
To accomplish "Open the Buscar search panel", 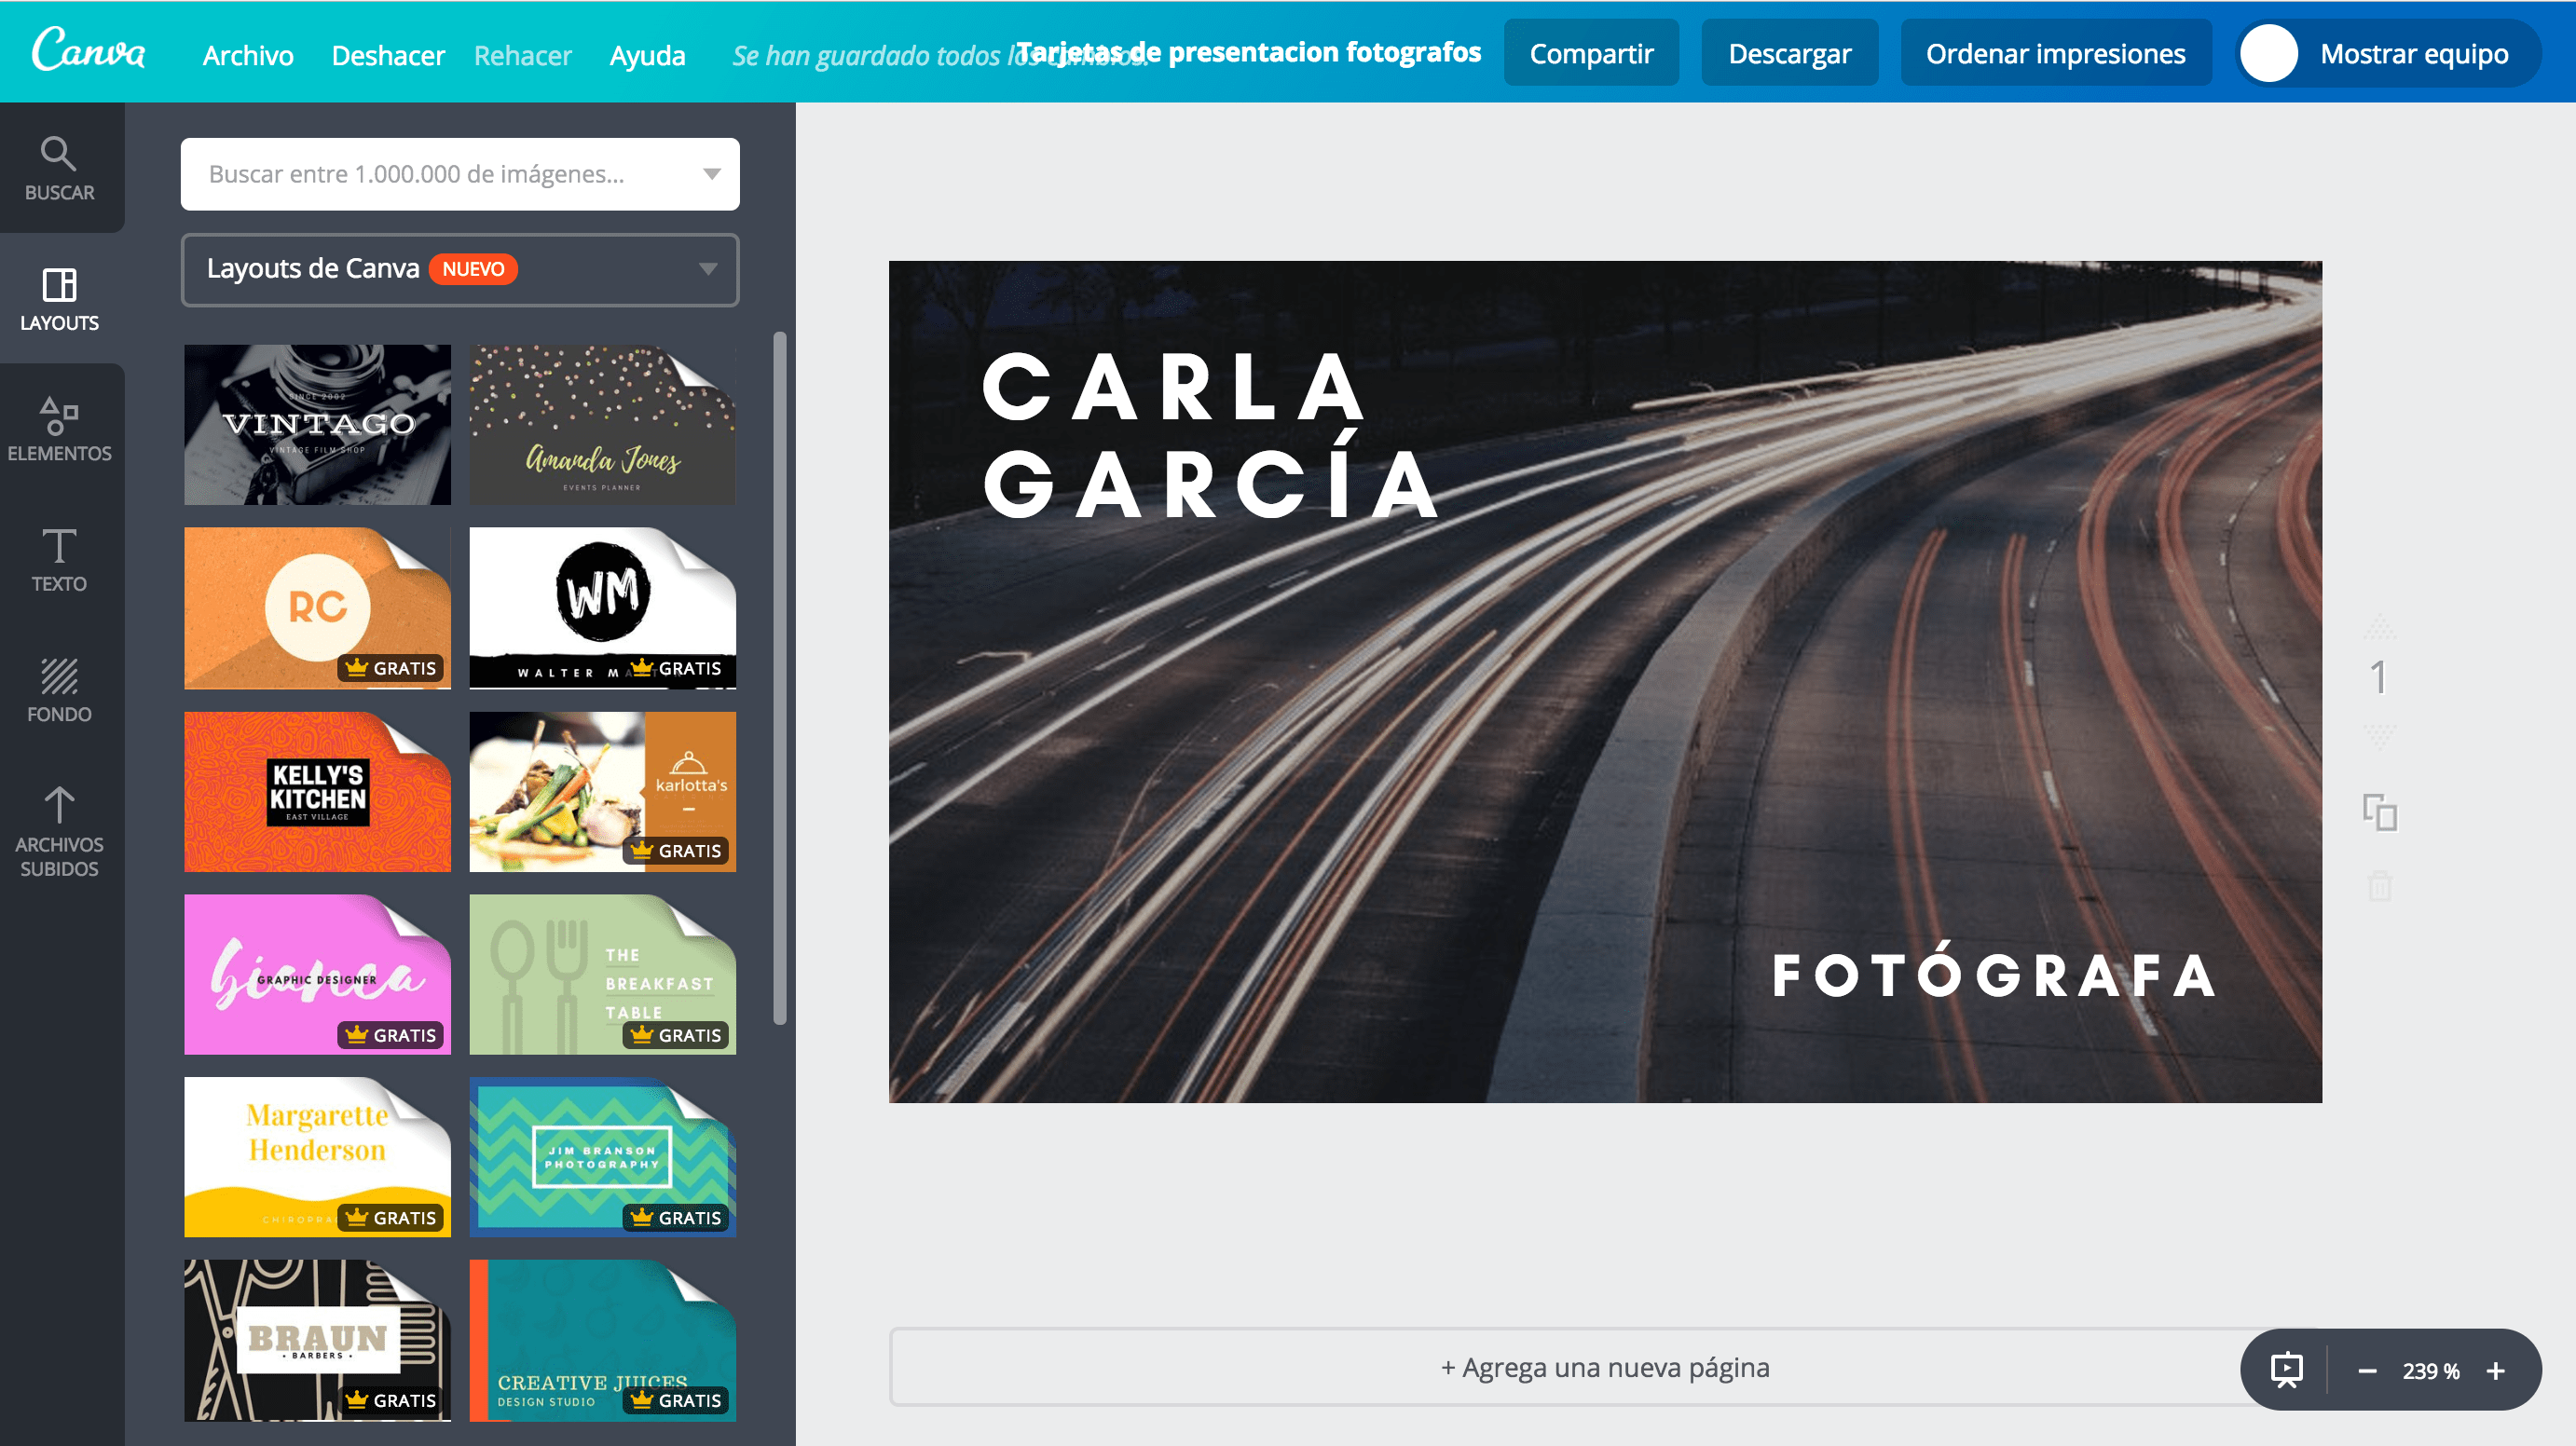I will [61, 168].
